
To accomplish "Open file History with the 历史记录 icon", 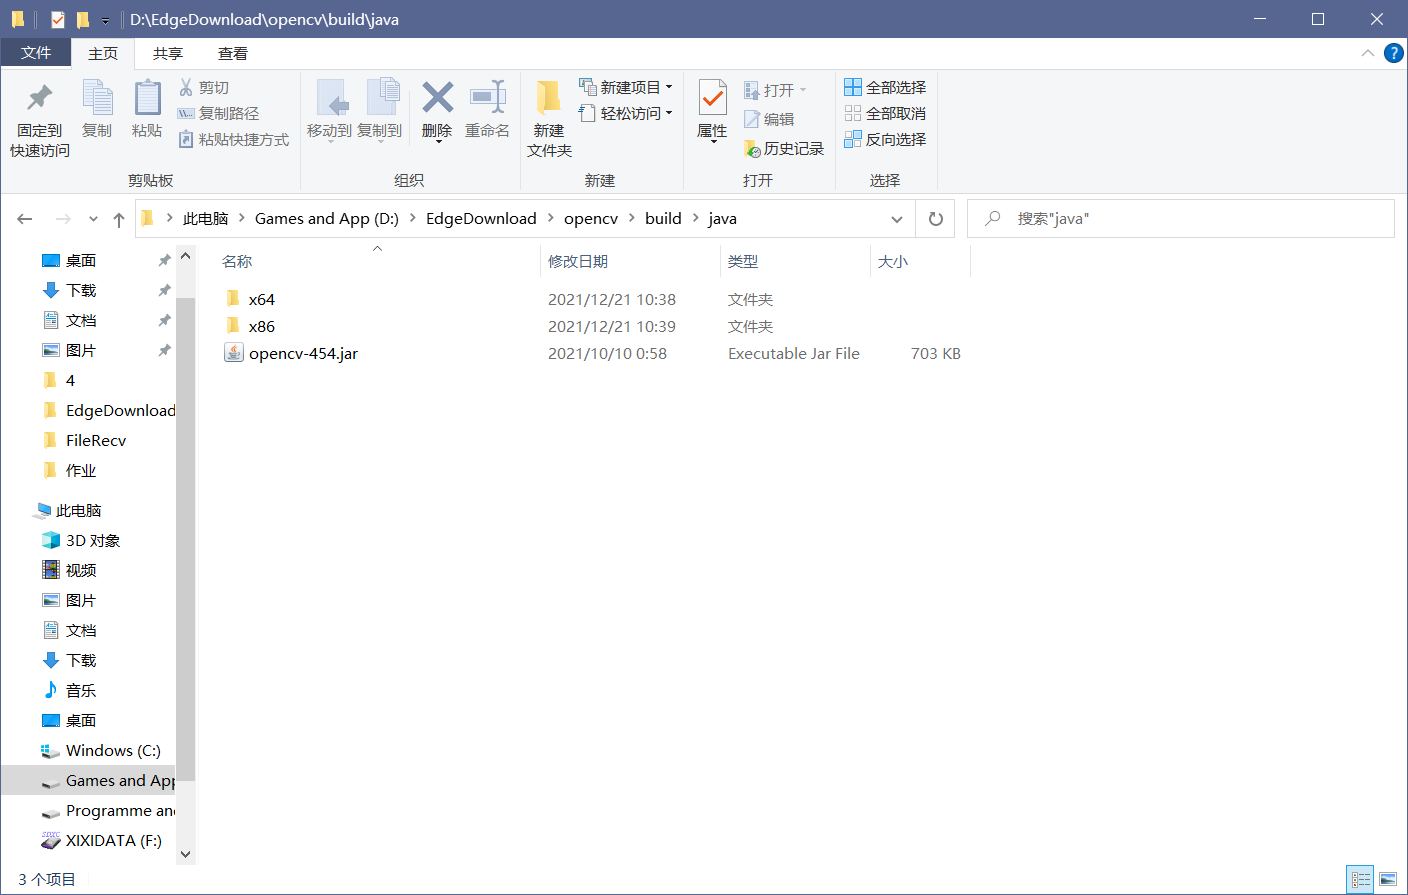I will [786, 148].
